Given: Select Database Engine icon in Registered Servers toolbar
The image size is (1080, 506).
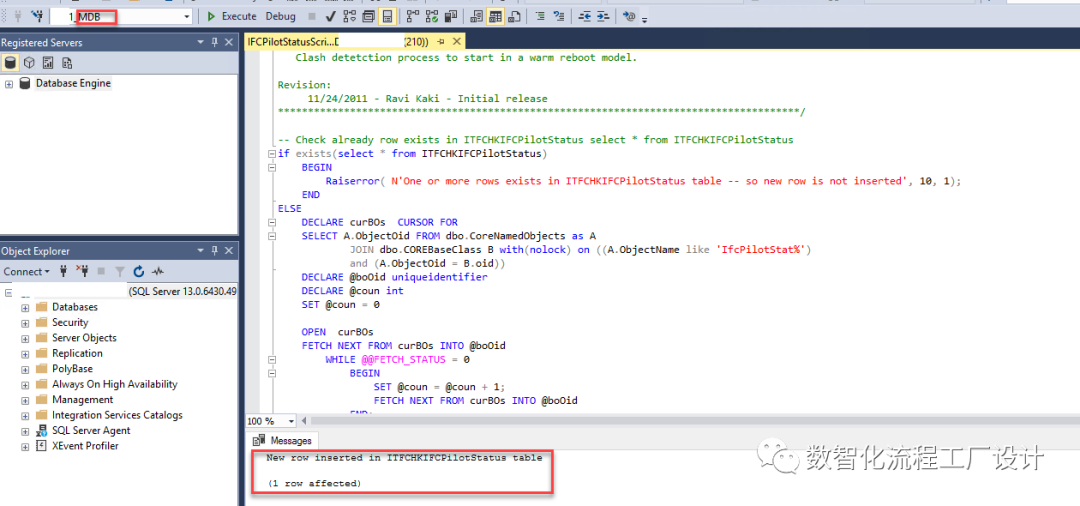Looking at the screenshot, I should (x=10, y=63).
